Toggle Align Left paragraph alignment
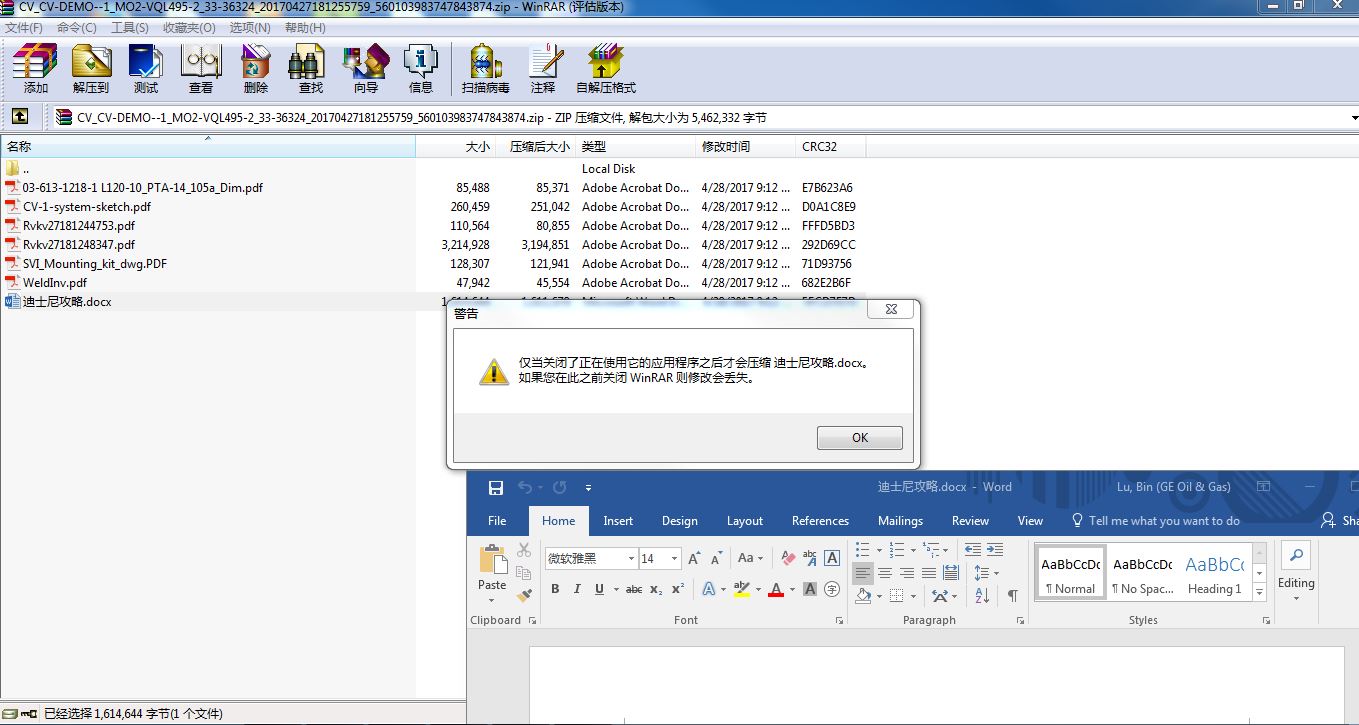Screen dimensions: 1359x725 coord(862,573)
